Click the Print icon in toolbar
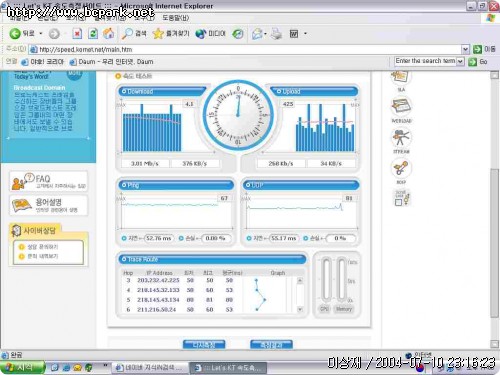The image size is (500, 375). coord(276,33)
